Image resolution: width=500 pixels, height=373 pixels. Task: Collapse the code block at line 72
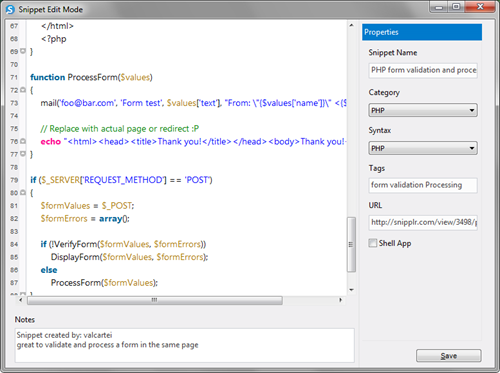[x=23, y=90]
